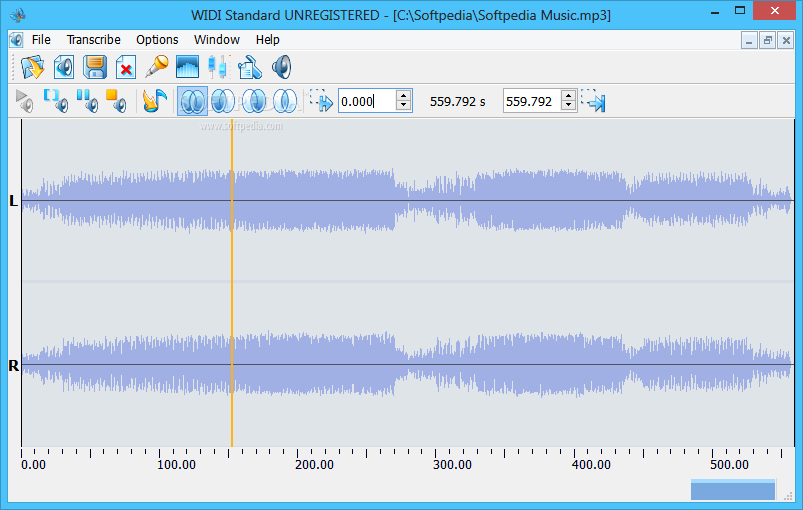803x510 pixels.
Task: Open the mixer sliders icon
Action: [x=219, y=67]
